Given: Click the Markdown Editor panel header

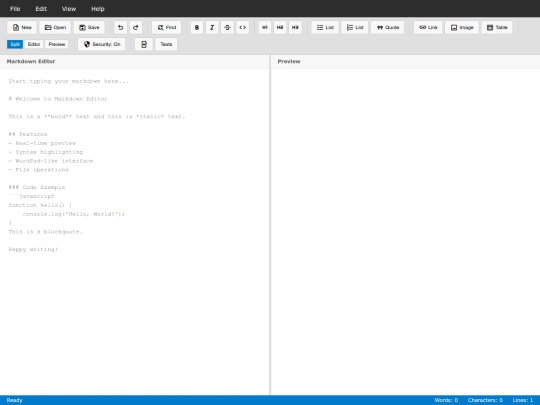Looking at the screenshot, I should 135,61.
